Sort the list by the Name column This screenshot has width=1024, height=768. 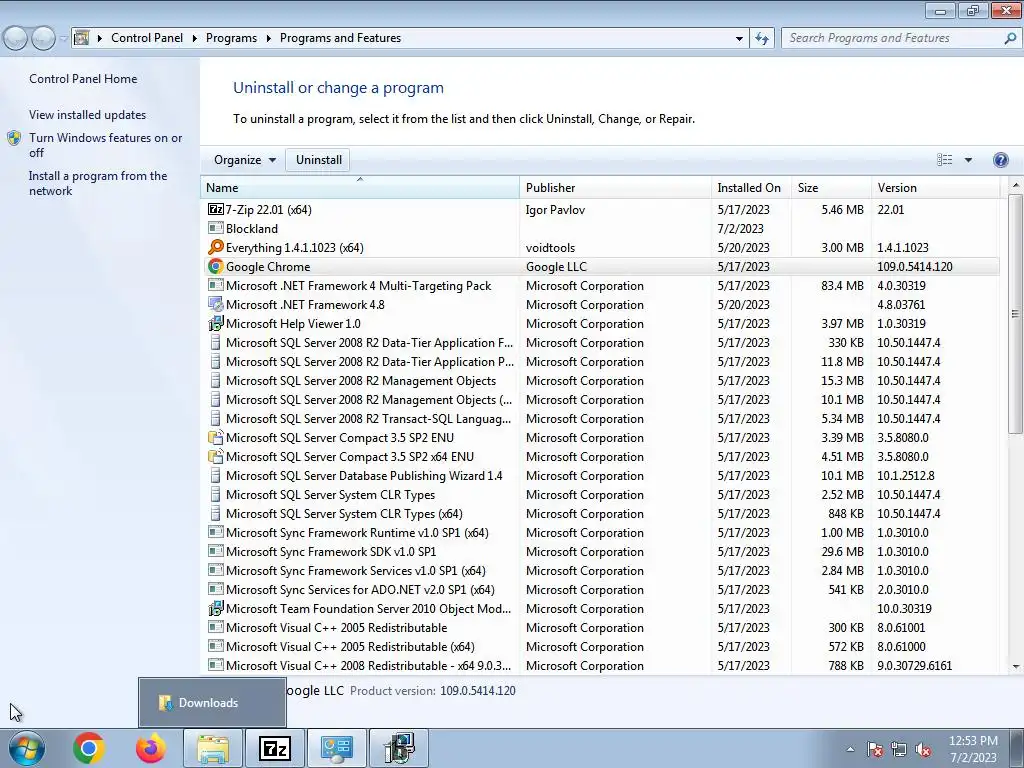coord(360,187)
